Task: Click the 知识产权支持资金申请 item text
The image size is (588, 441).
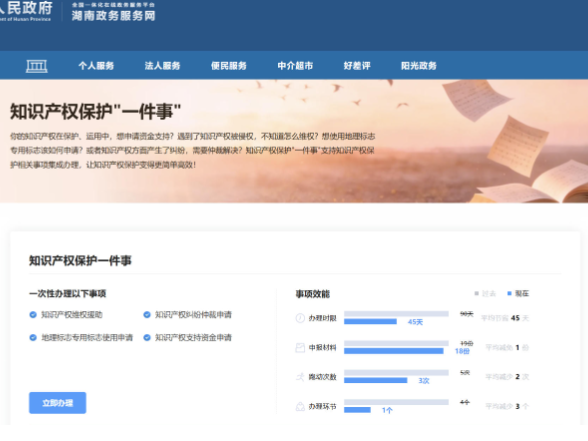Action: pos(194,338)
